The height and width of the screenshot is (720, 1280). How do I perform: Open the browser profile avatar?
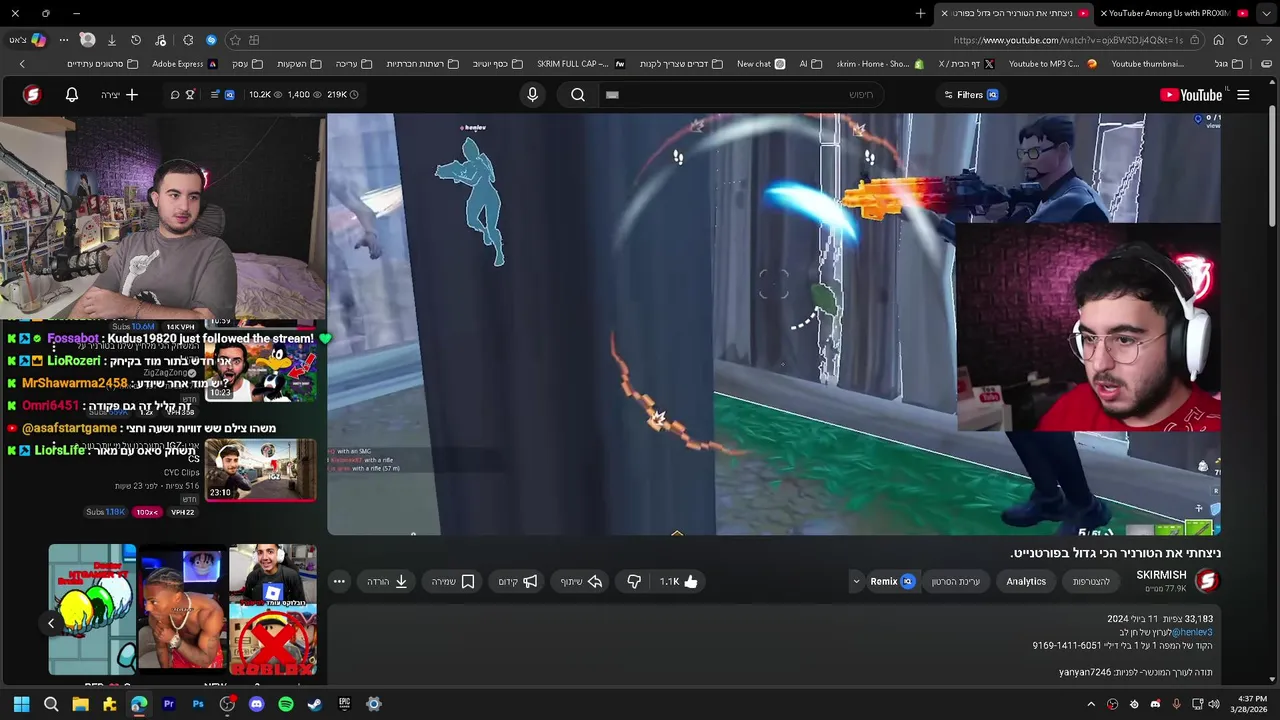click(87, 40)
